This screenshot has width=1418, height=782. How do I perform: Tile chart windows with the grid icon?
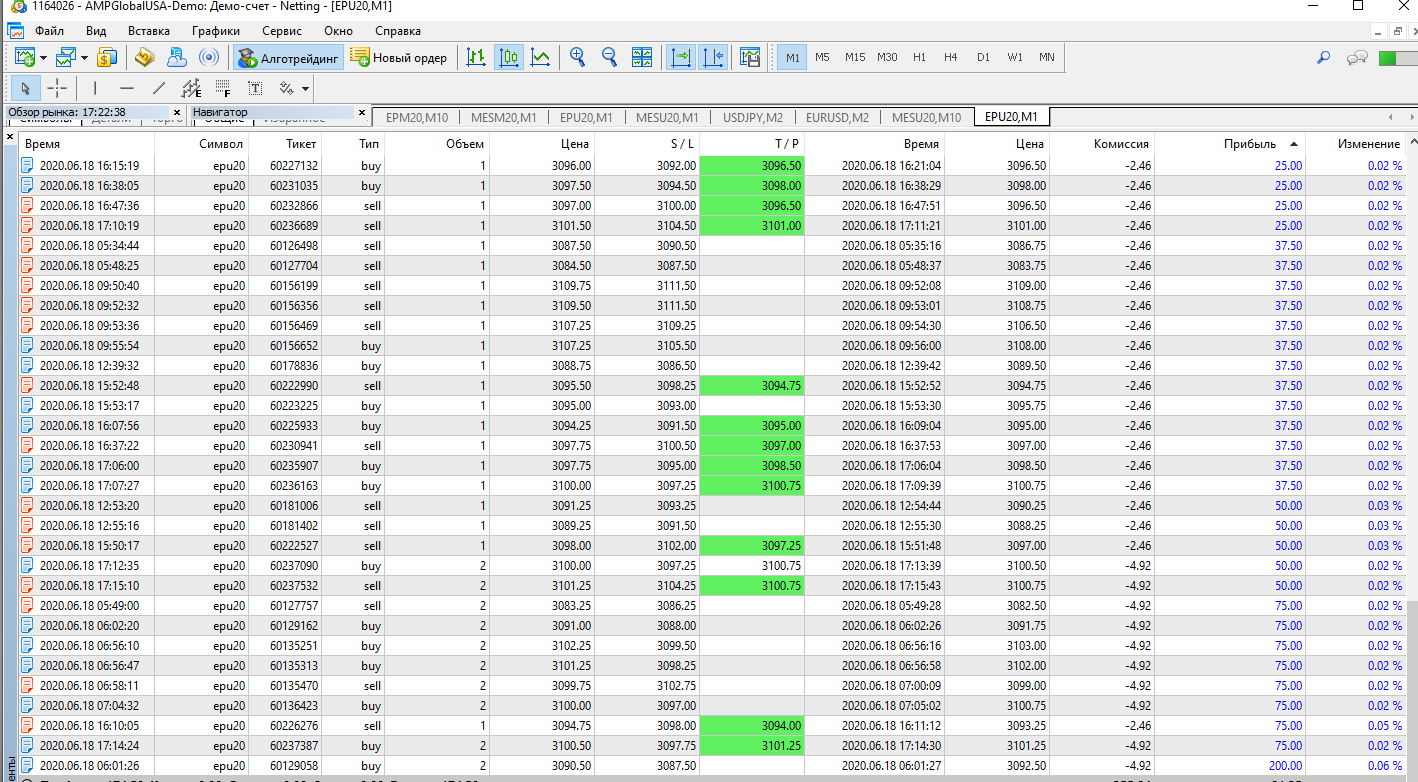[x=642, y=58]
